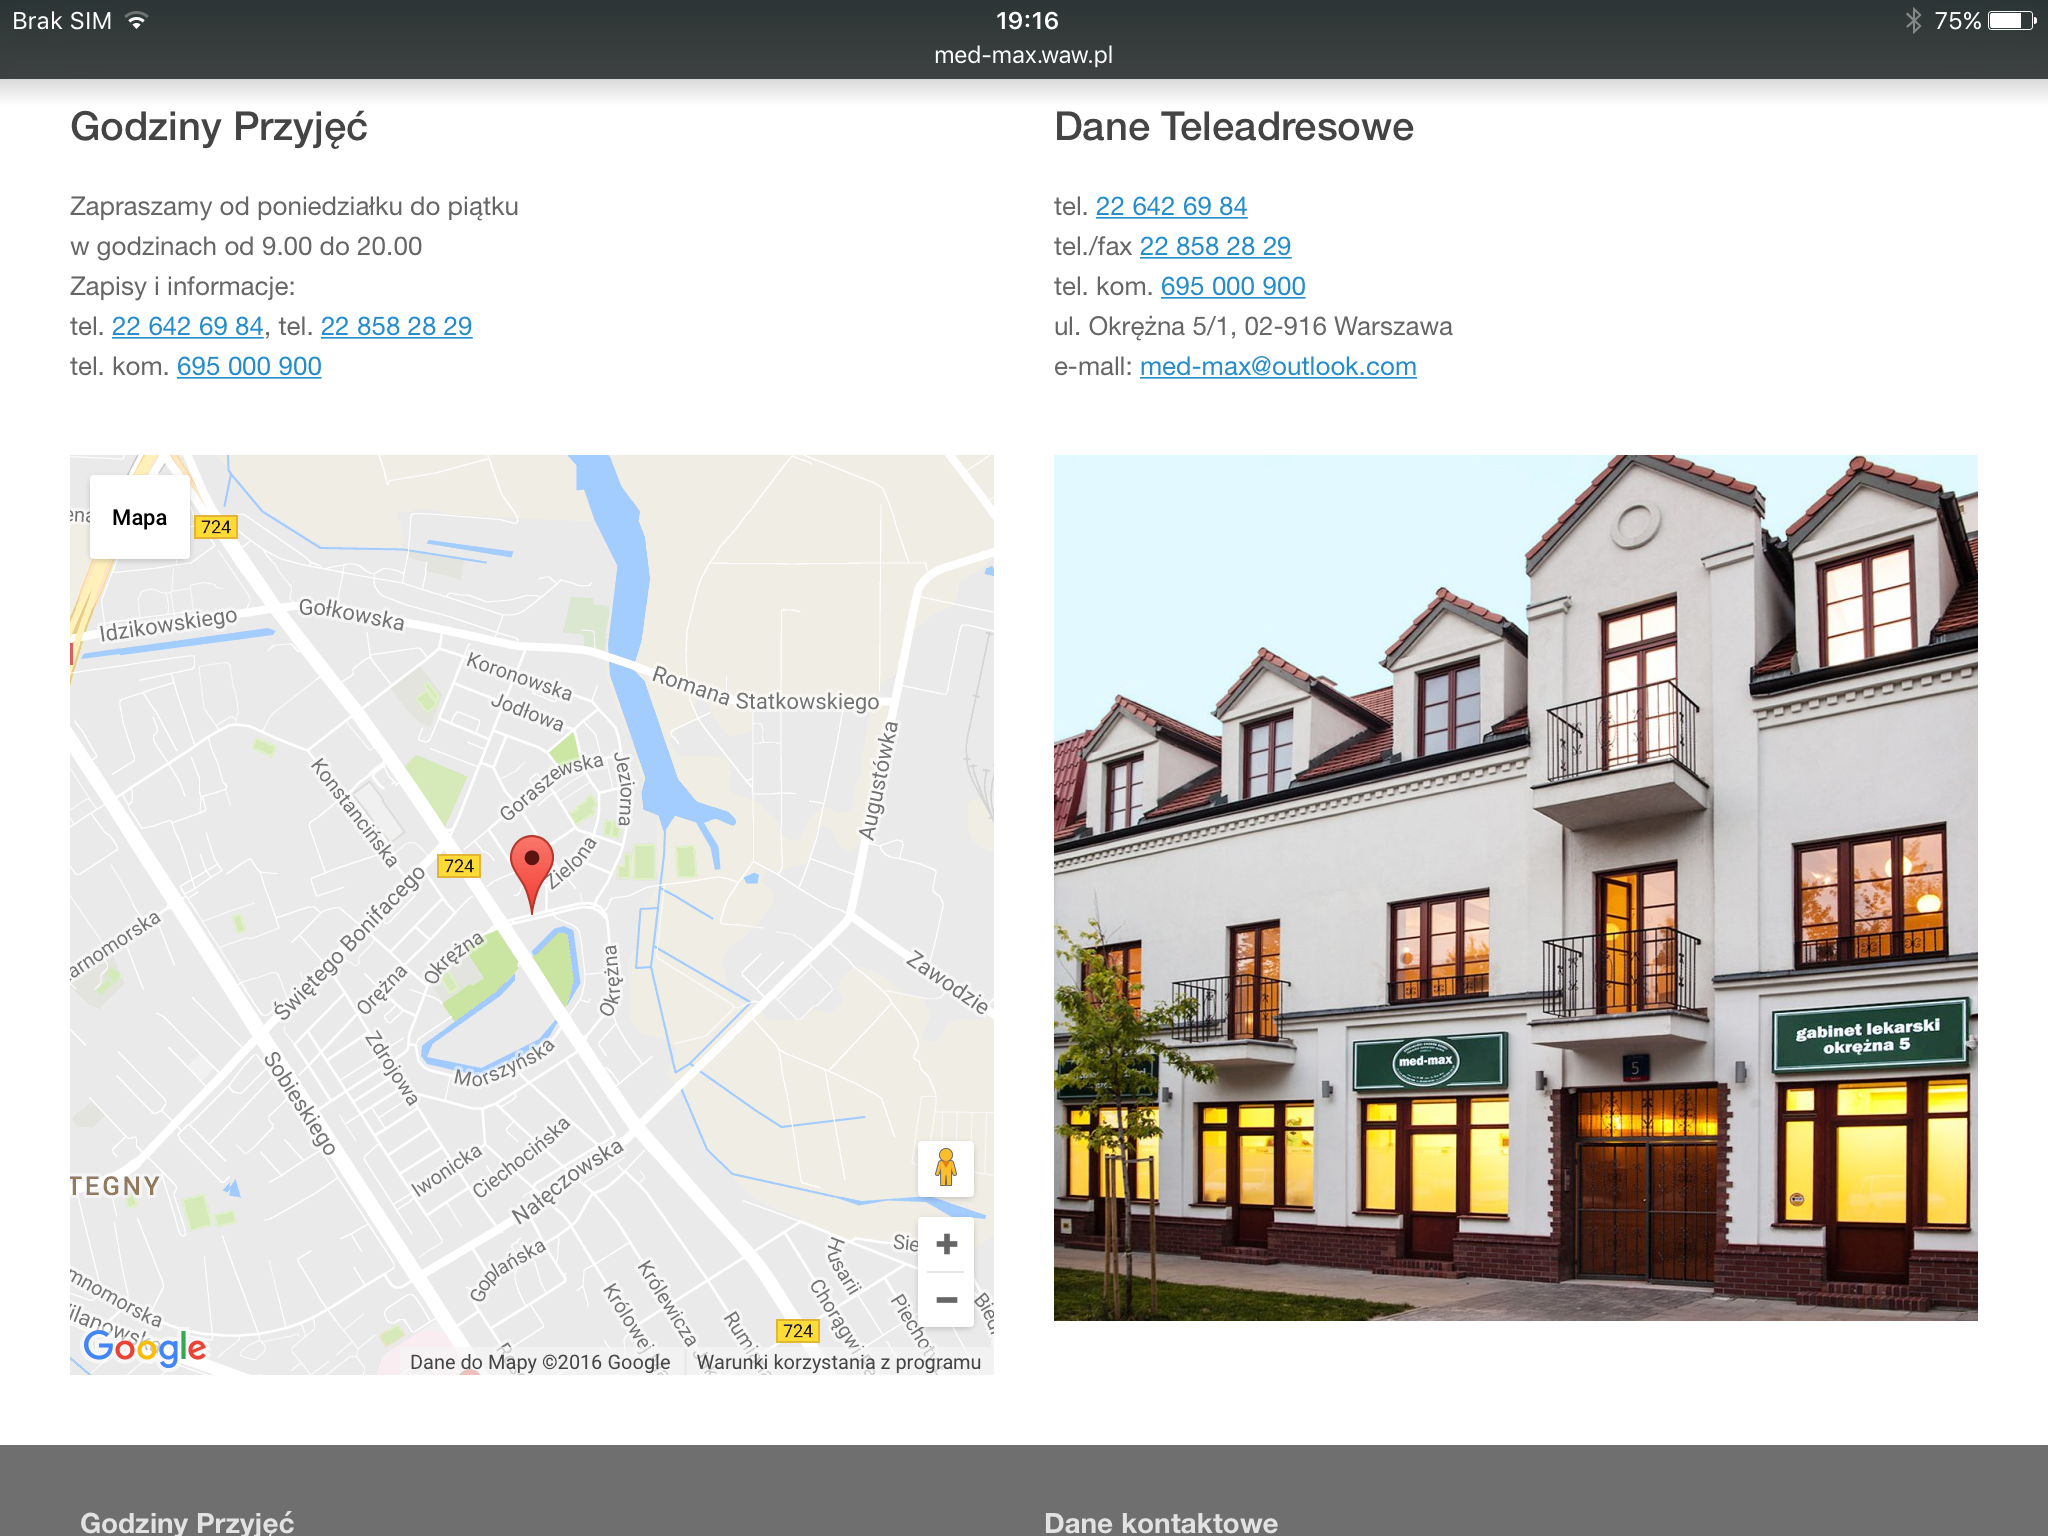Open med-max@outlook.com email link
Viewport: 2048px width, 1536px height.
(x=1278, y=366)
